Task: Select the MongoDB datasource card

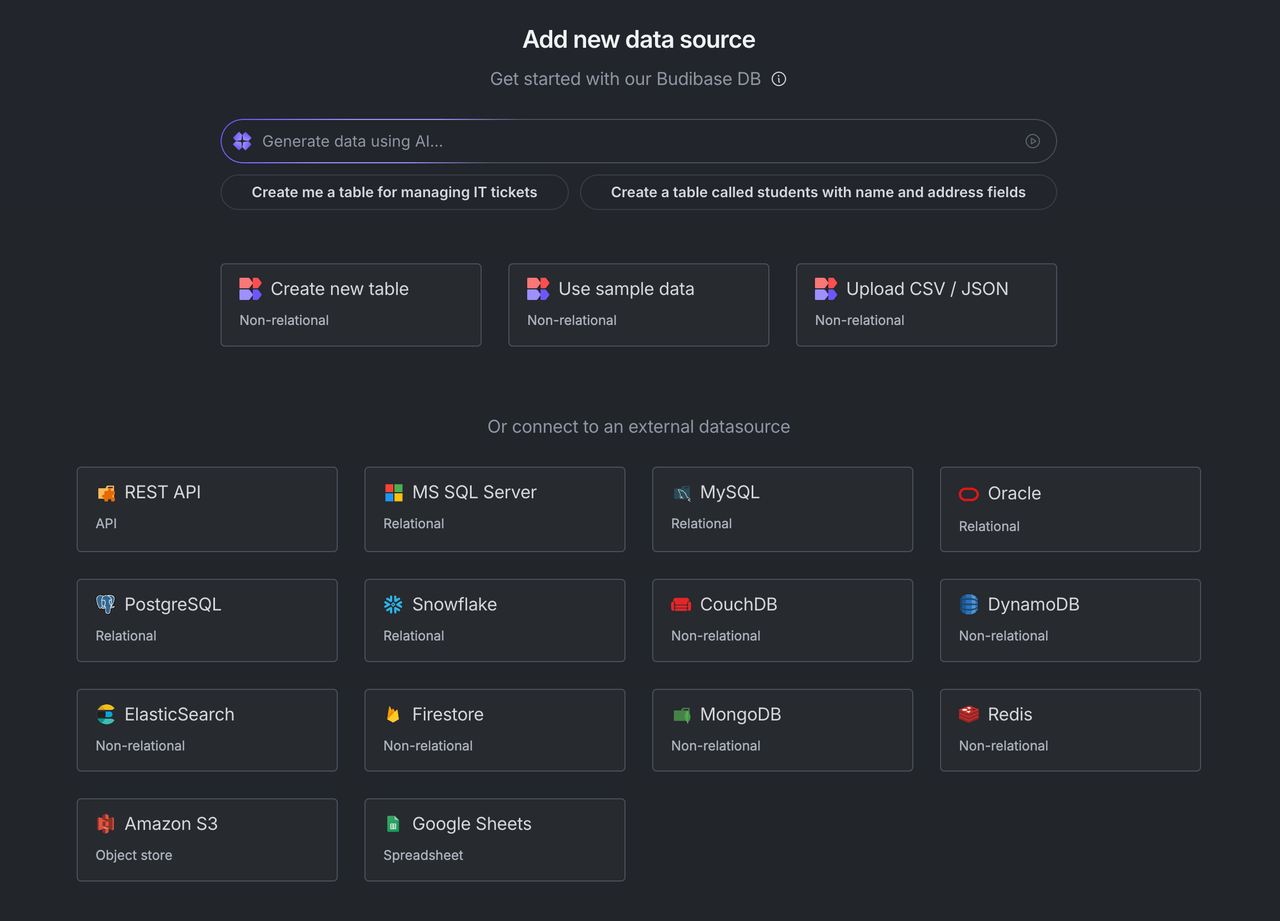Action: pyautogui.click(x=781, y=729)
